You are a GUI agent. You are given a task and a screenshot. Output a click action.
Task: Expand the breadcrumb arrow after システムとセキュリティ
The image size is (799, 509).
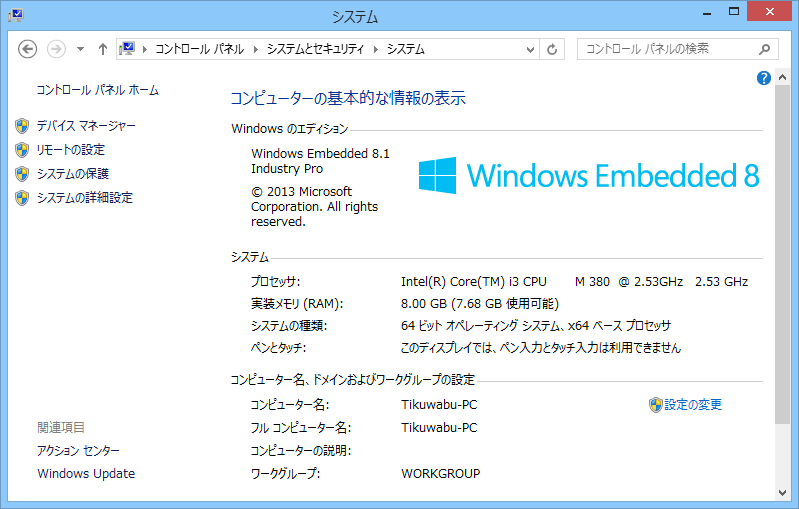click(376, 49)
